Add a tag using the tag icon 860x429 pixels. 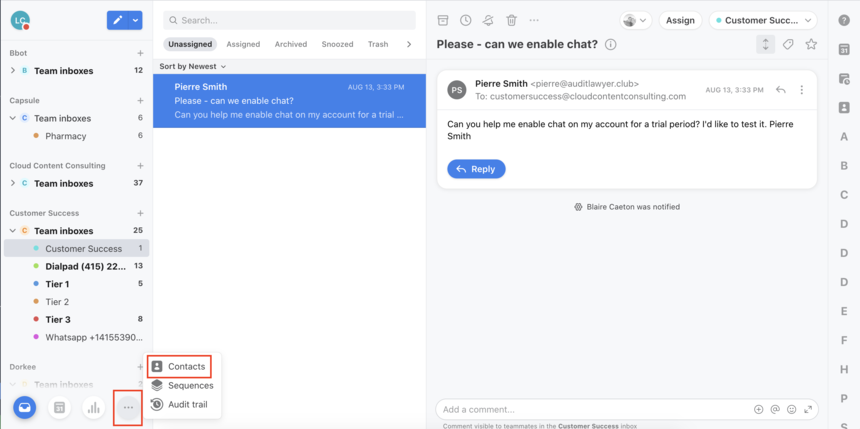point(788,44)
